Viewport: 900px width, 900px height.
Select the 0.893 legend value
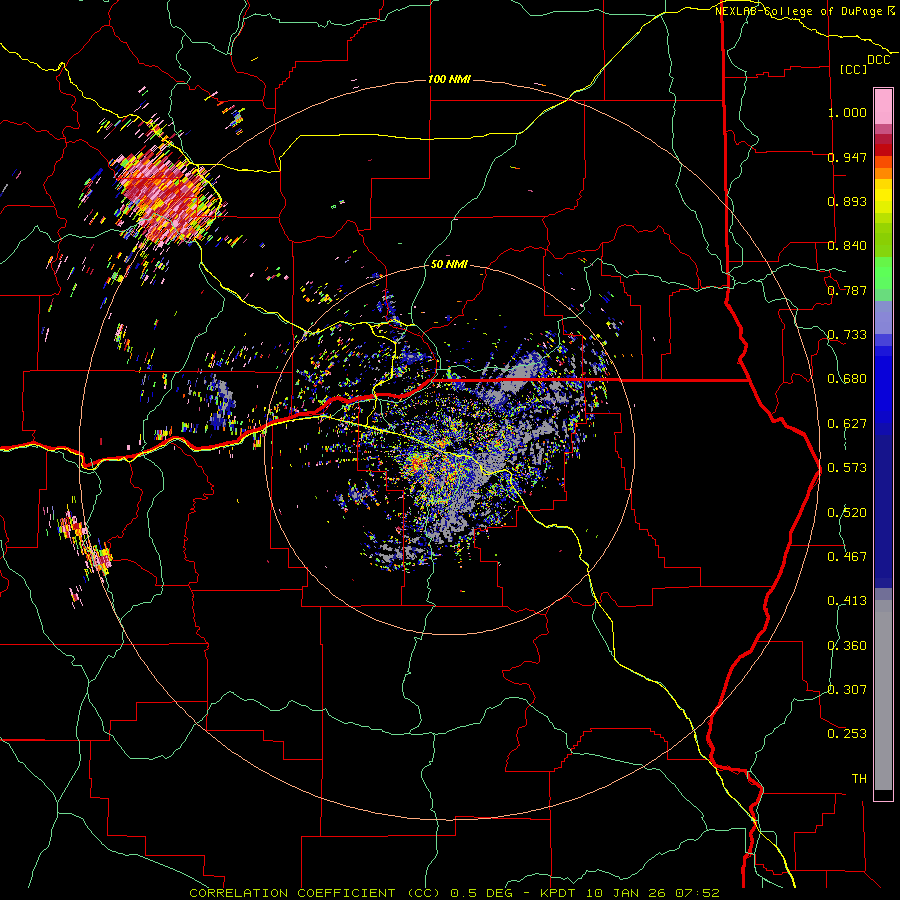click(847, 201)
